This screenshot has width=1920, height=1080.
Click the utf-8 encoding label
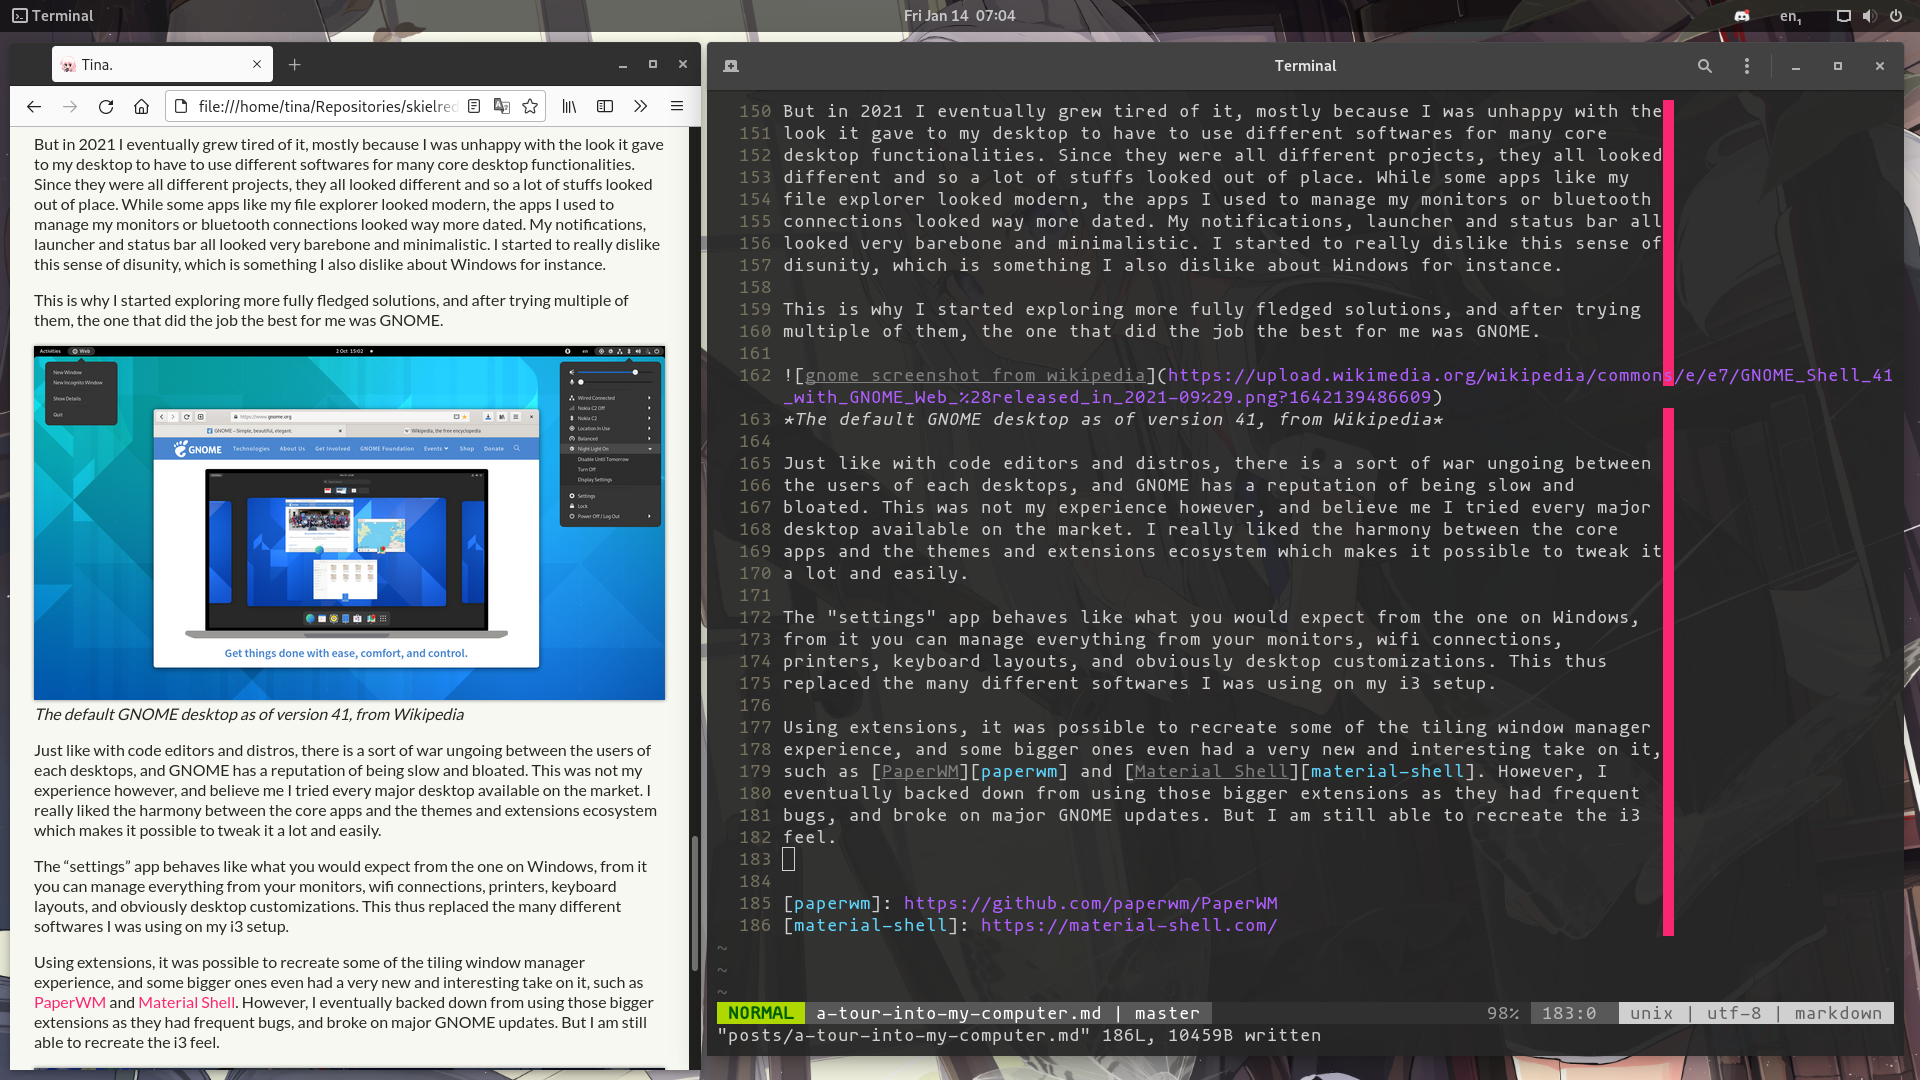click(1734, 1013)
